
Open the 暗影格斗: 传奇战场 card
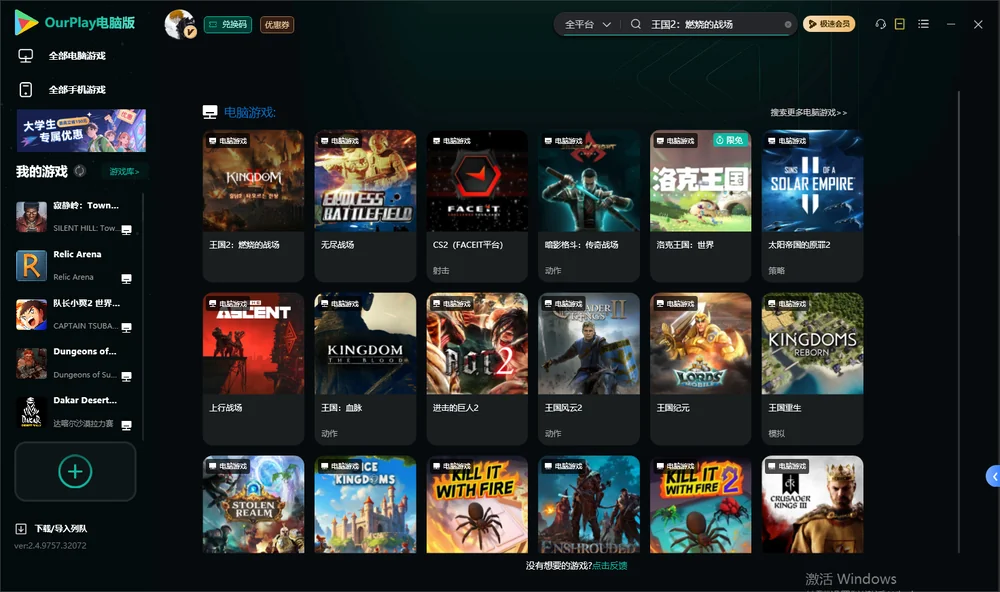pos(589,205)
